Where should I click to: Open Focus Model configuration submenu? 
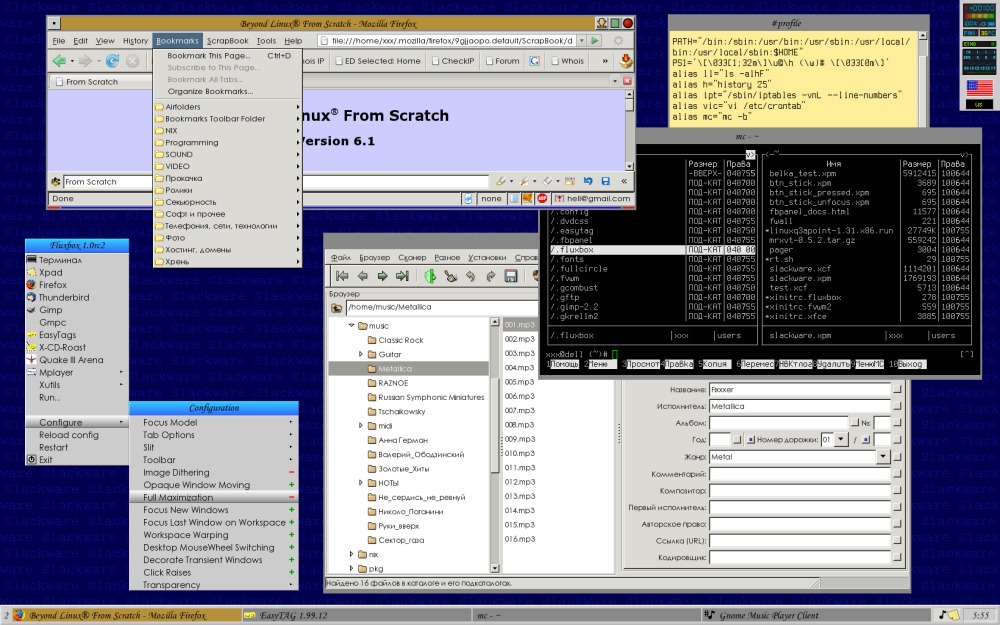coord(213,422)
